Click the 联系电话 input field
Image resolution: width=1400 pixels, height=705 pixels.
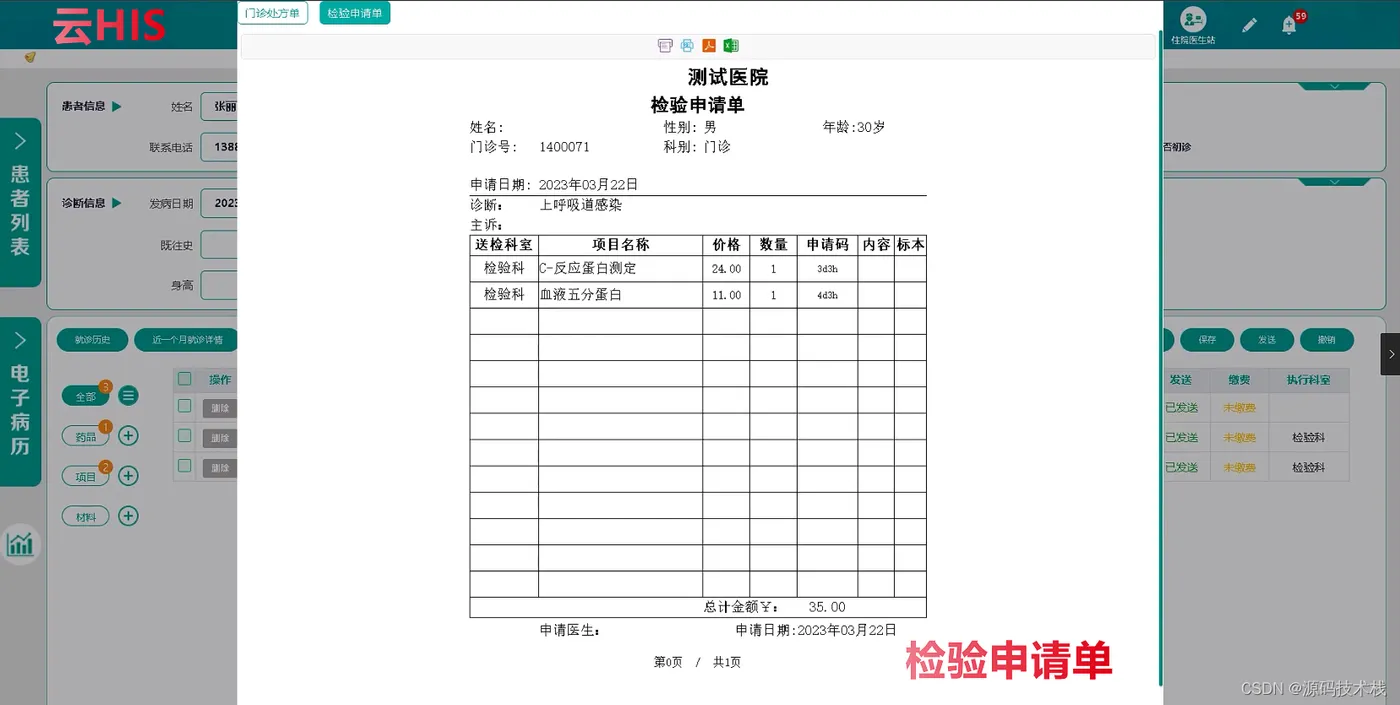219,147
